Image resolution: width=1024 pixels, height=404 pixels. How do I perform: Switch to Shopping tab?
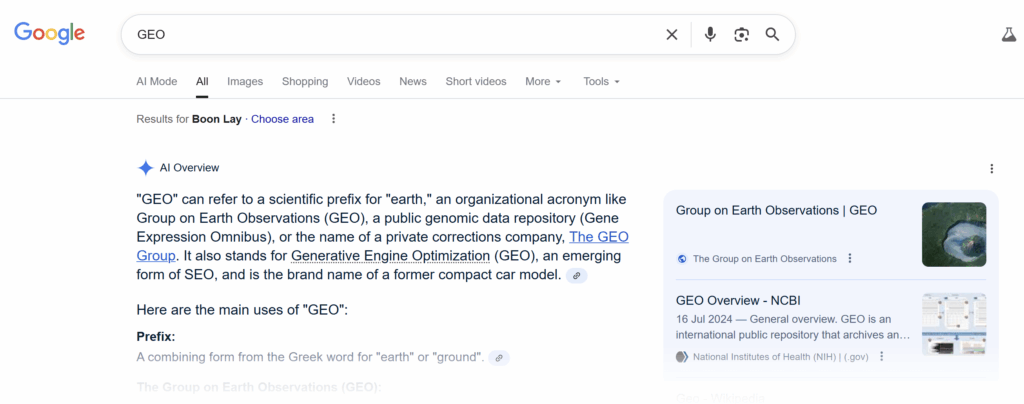point(305,82)
